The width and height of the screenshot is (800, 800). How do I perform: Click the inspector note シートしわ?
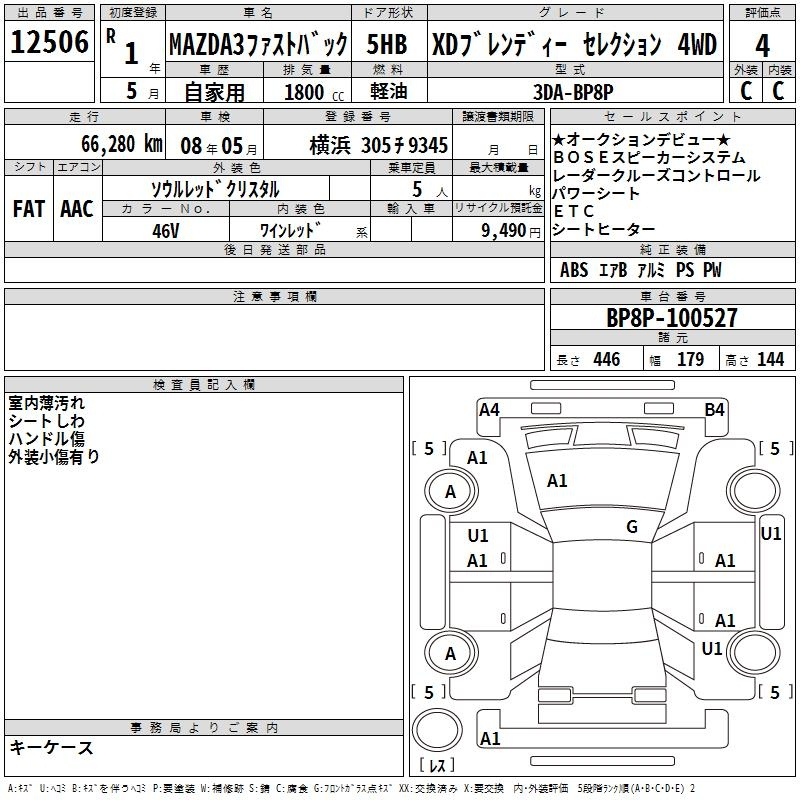pyautogui.click(x=46, y=421)
